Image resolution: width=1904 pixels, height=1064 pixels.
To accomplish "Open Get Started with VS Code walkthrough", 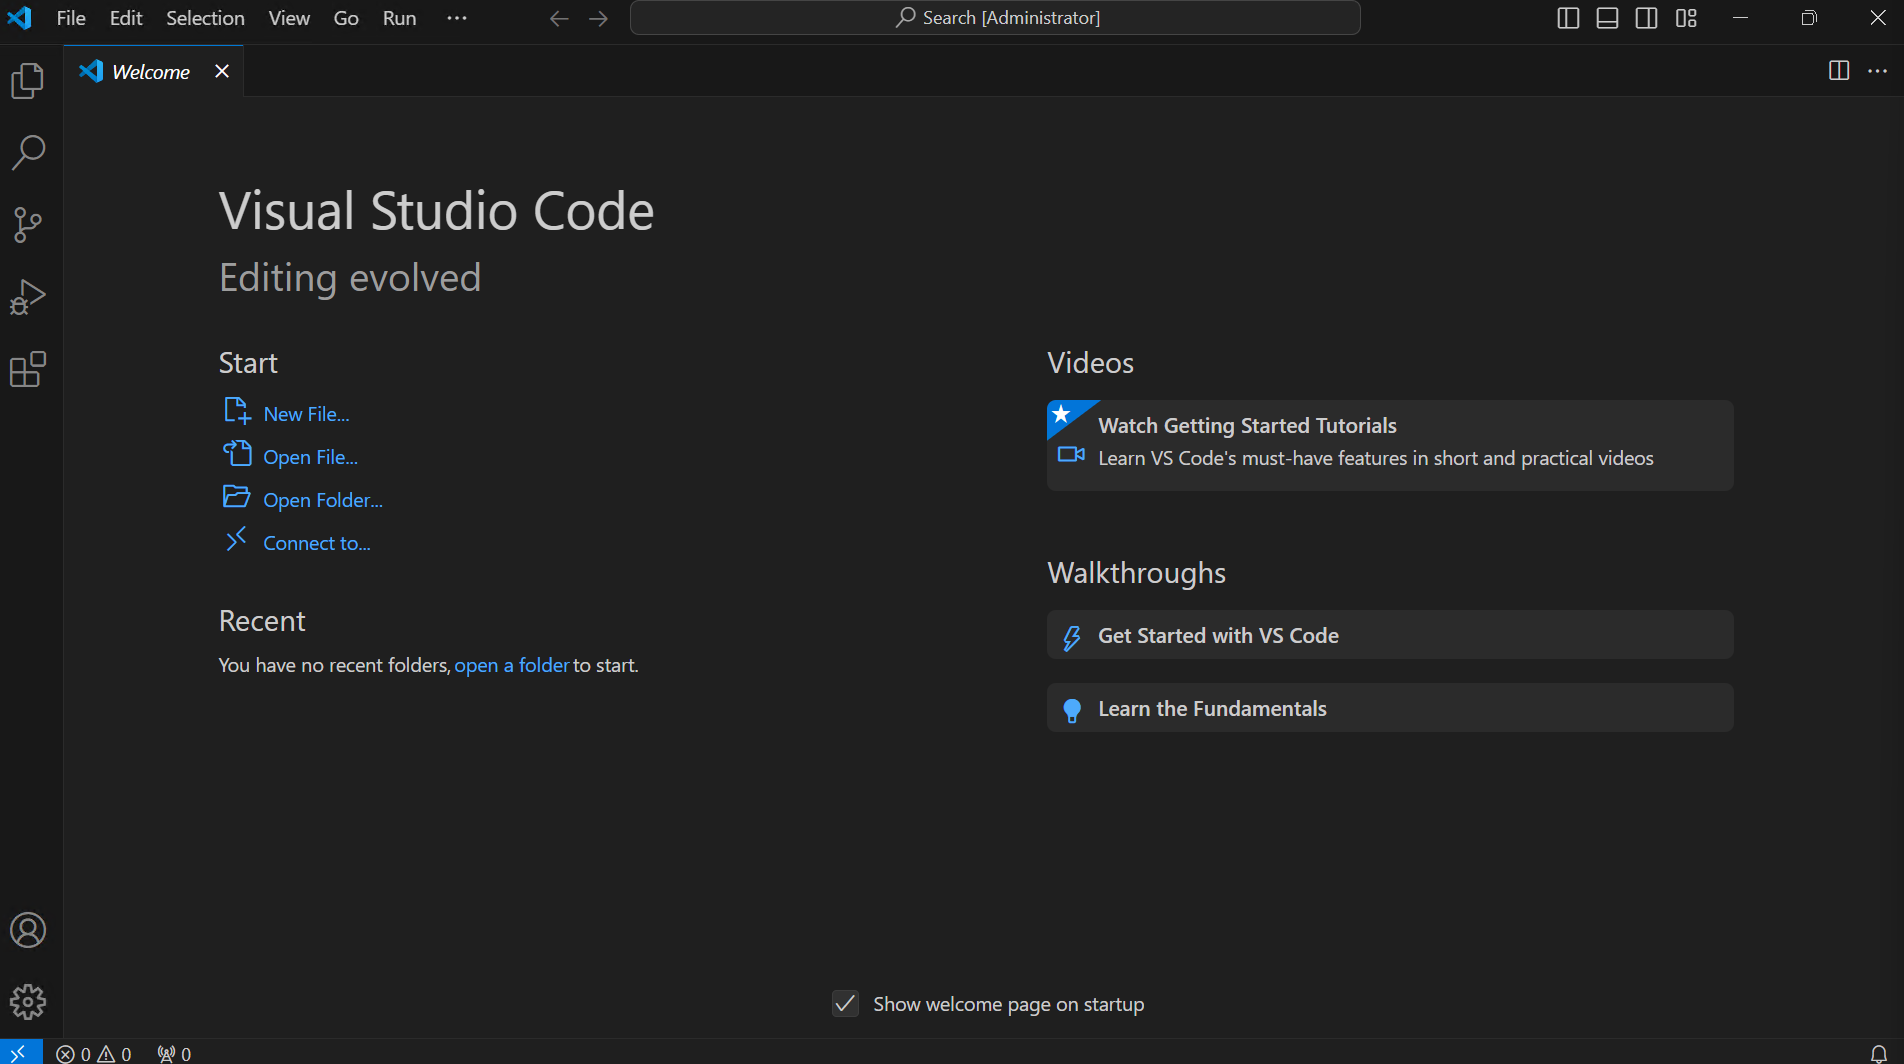I will [1390, 635].
